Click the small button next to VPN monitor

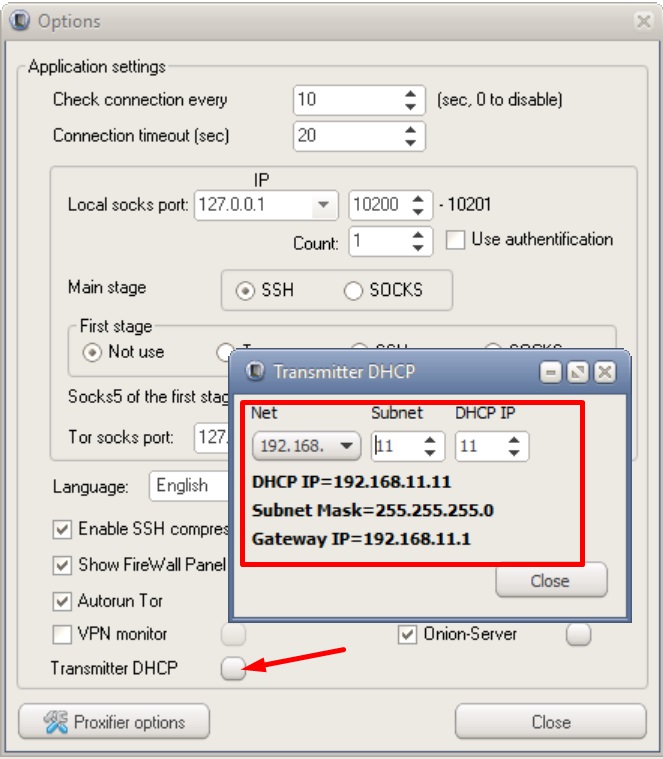tap(233, 634)
